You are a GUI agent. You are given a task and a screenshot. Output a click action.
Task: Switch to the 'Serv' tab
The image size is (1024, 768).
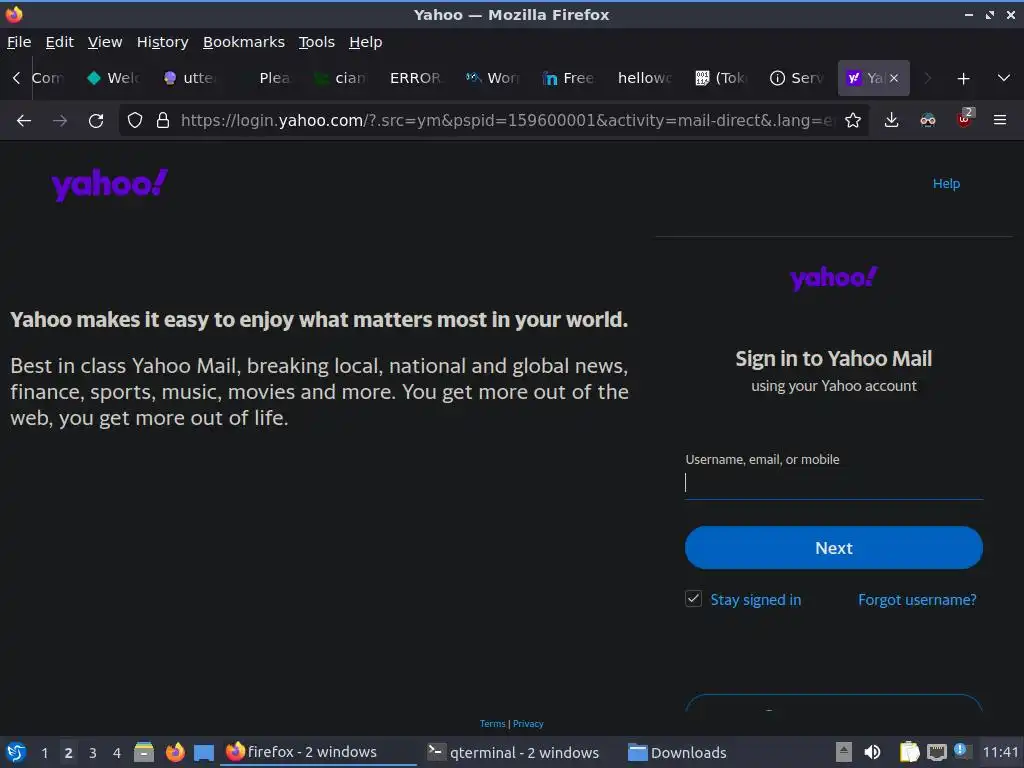797,78
